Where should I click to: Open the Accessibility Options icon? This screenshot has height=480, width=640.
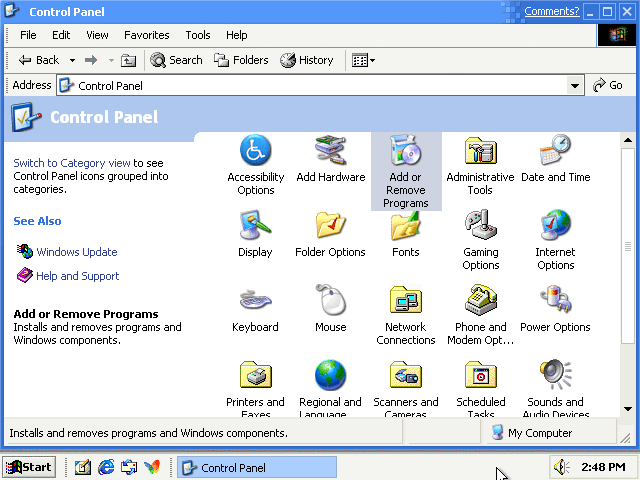click(x=255, y=152)
